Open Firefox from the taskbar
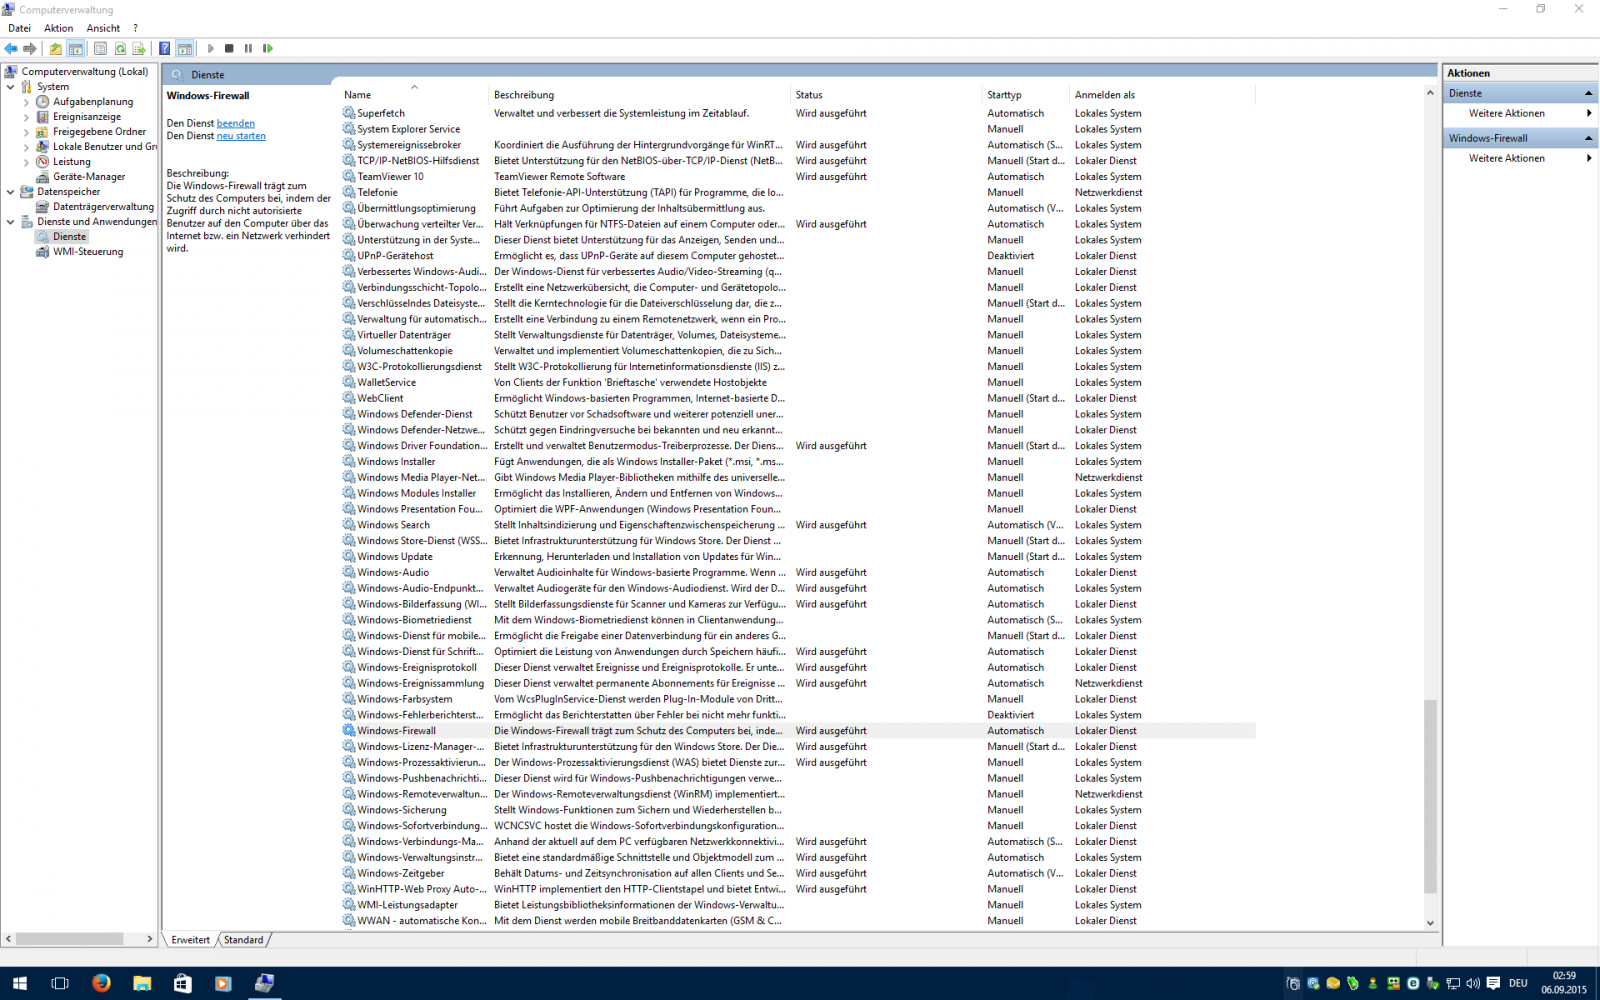 point(101,983)
